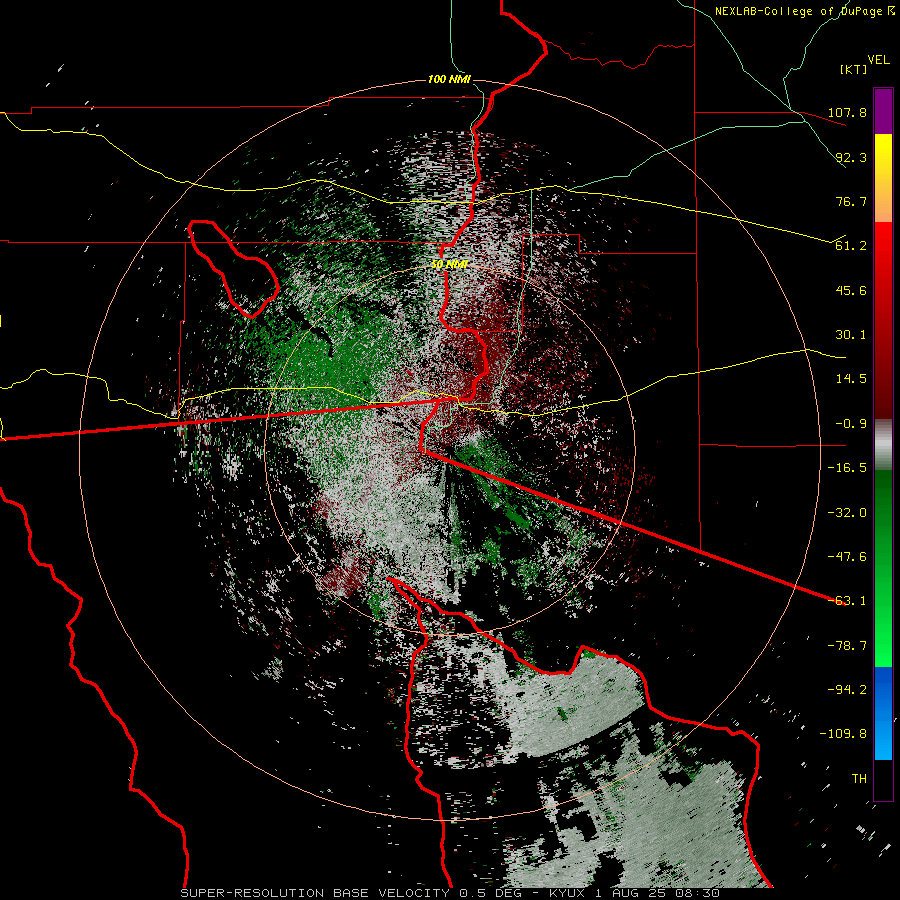Image resolution: width=900 pixels, height=900 pixels.
Task: Click the -109.8 velocity scale value
Action: point(843,734)
